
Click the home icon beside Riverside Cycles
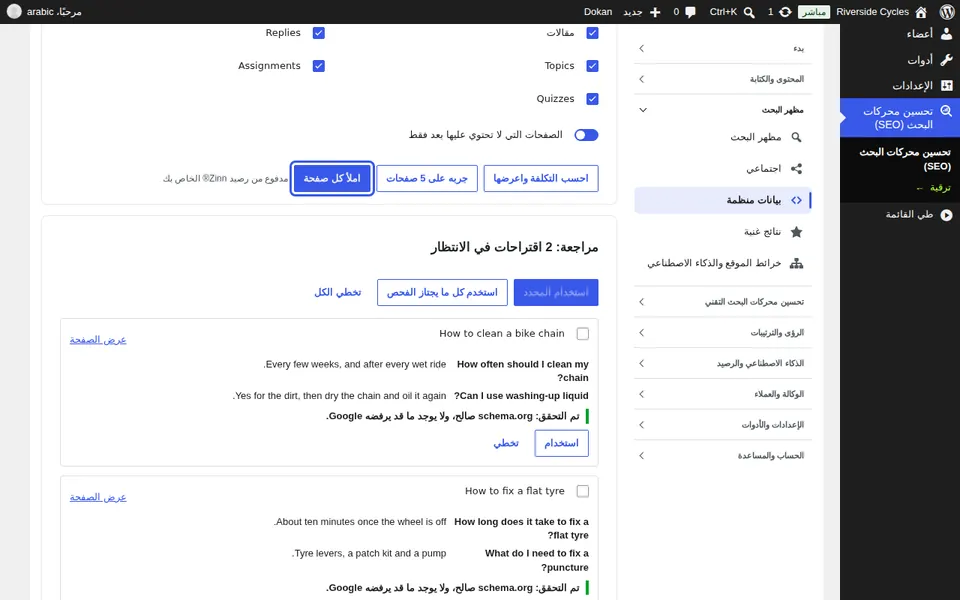(921, 12)
